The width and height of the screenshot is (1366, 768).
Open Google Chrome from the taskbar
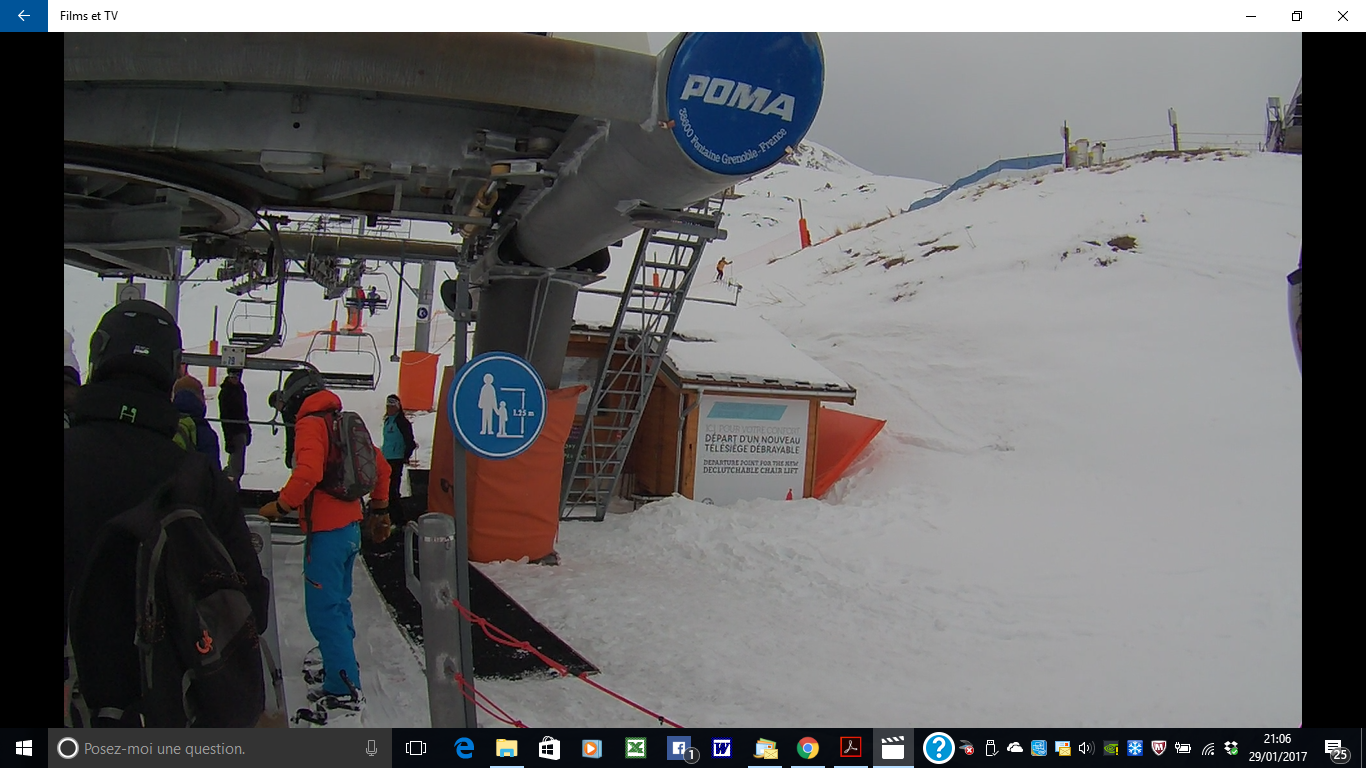tap(808, 748)
